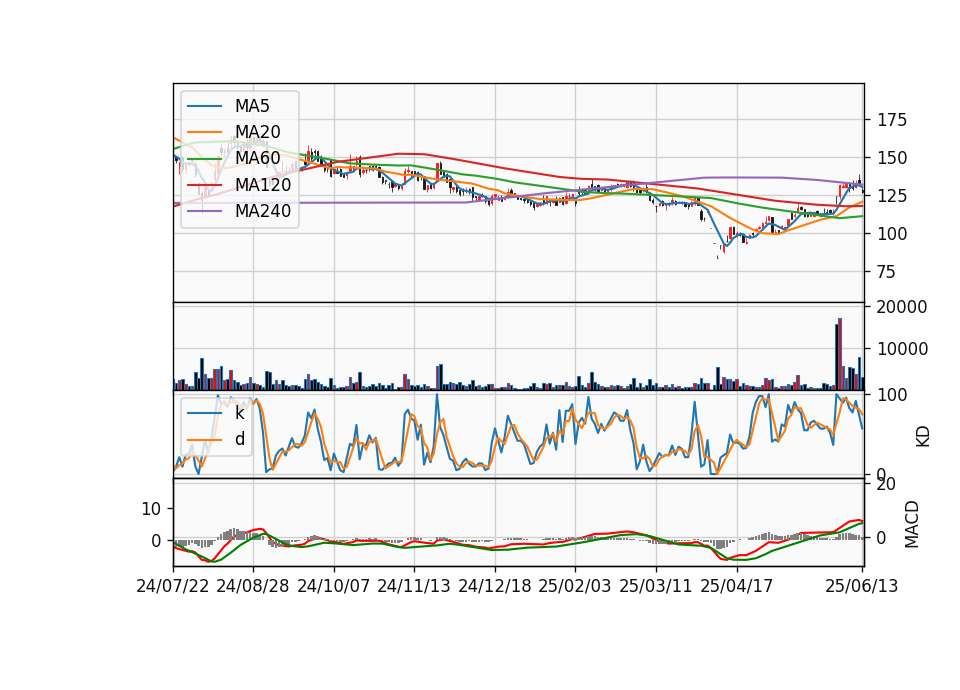The width and height of the screenshot is (960, 690).
Task: Click the 25/02/03 date axis label
Action: [575, 586]
